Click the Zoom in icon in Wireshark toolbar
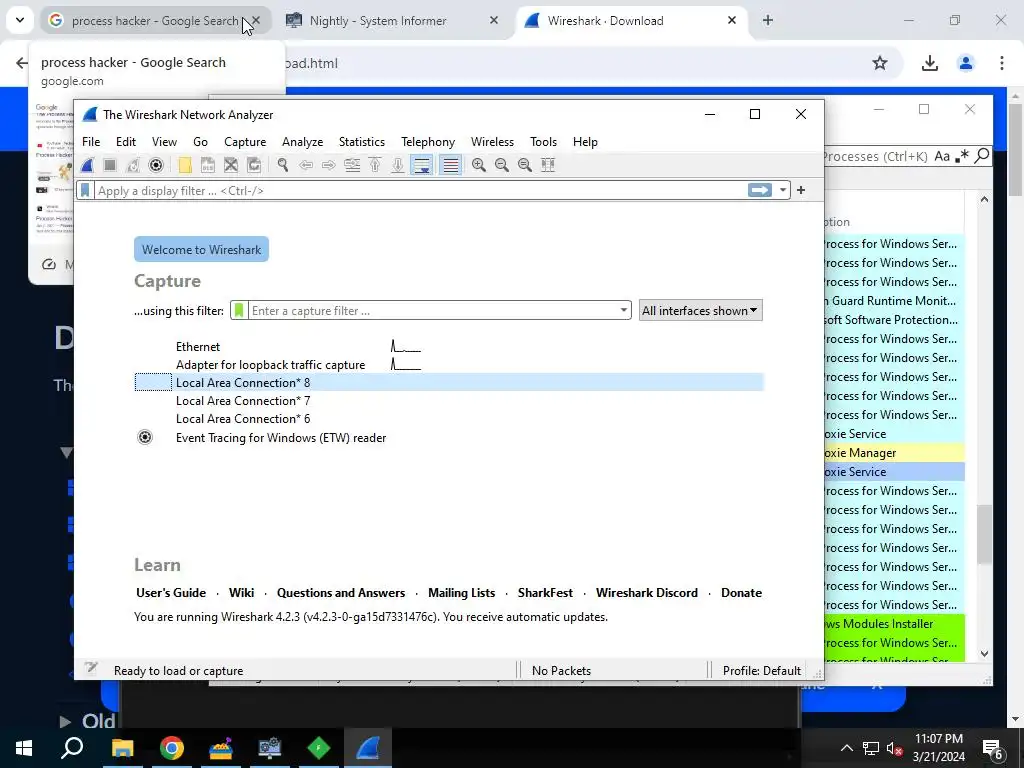This screenshot has height=768, width=1024. pos(479,165)
